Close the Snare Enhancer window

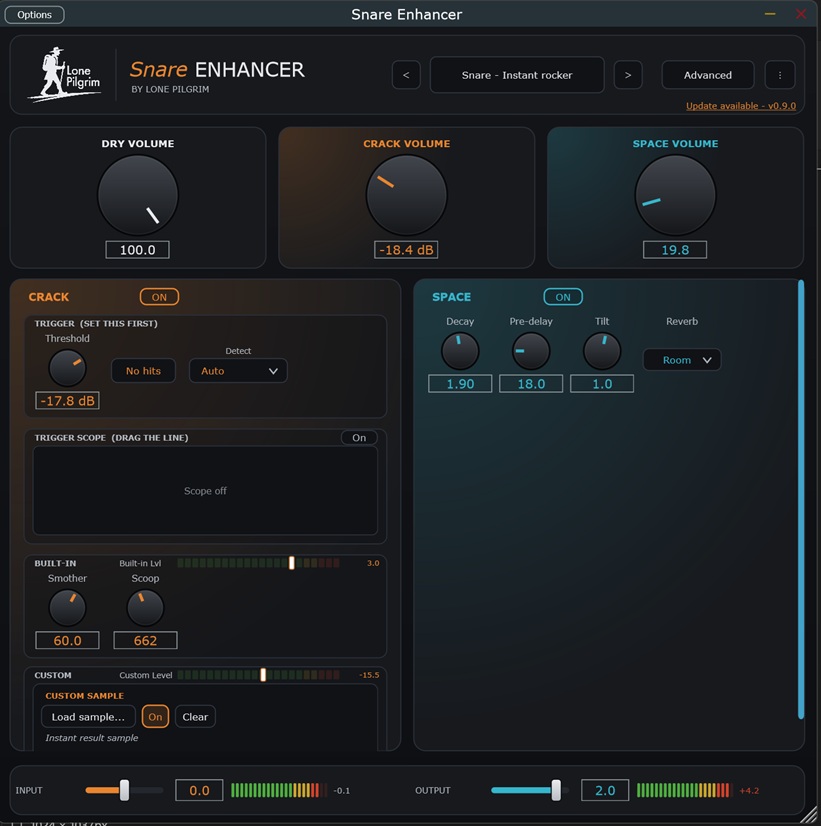pyautogui.click(x=800, y=14)
